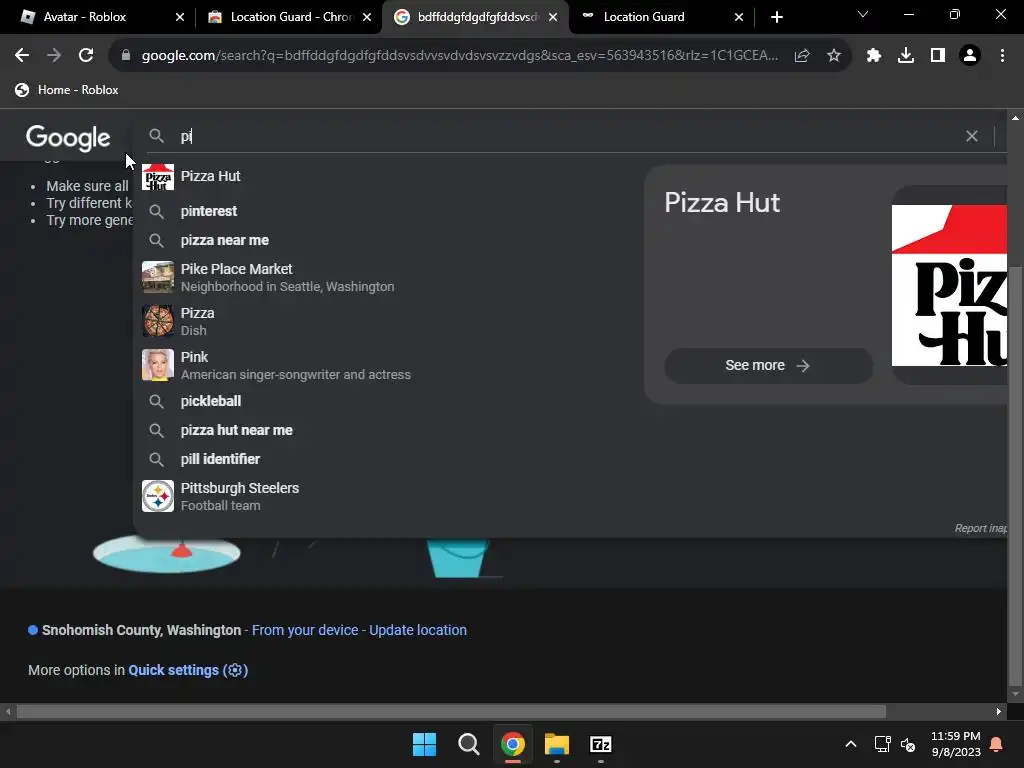The height and width of the screenshot is (768, 1024).
Task: Click Report inappropriate predictions link
Action: point(980,528)
